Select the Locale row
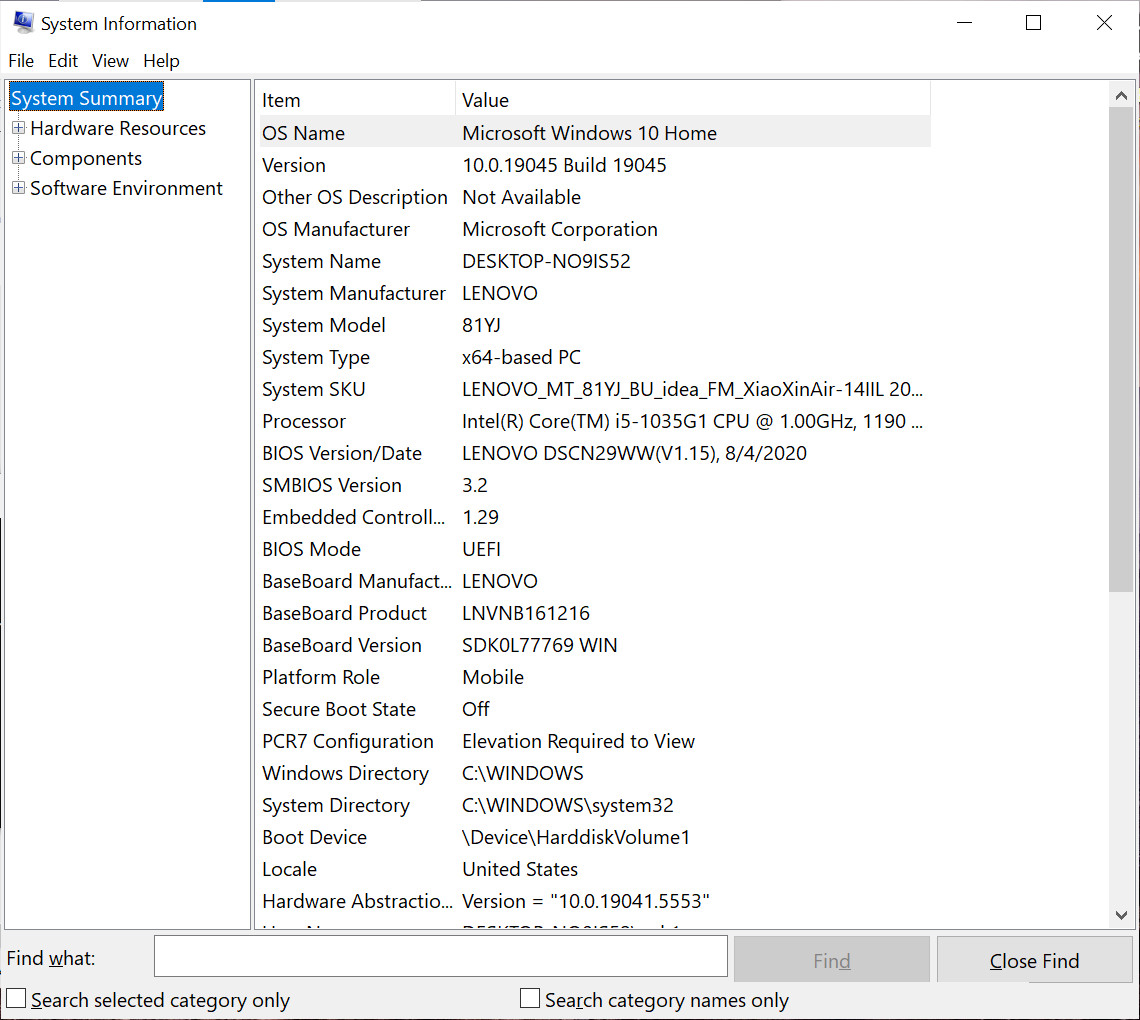The width and height of the screenshot is (1140, 1020). pyautogui.click(x=595, y=869)
